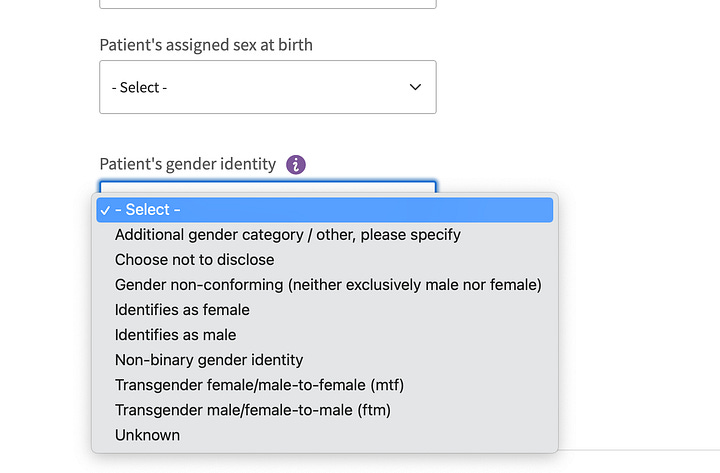Select "Non-binary gender identity" option

(x=209, y=360)
